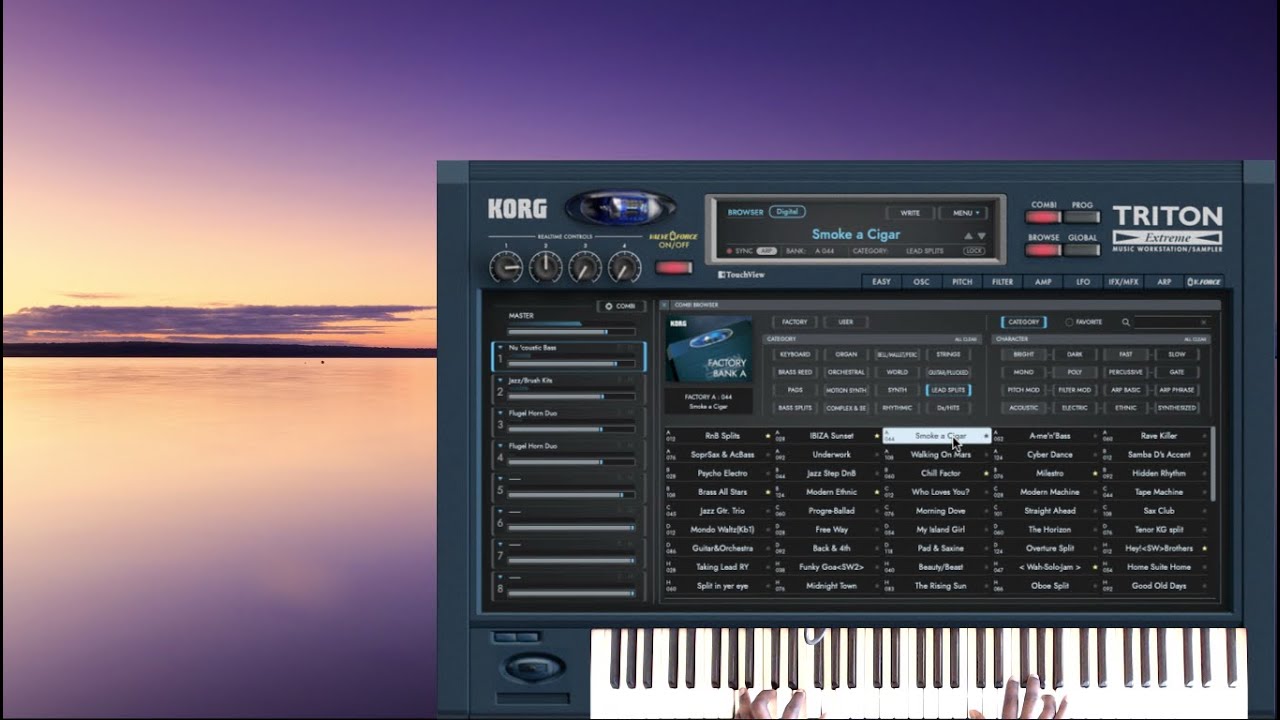Open the MENU dropdown
This screenshot has width=1280, height=720.
click(x=964, y=213)
